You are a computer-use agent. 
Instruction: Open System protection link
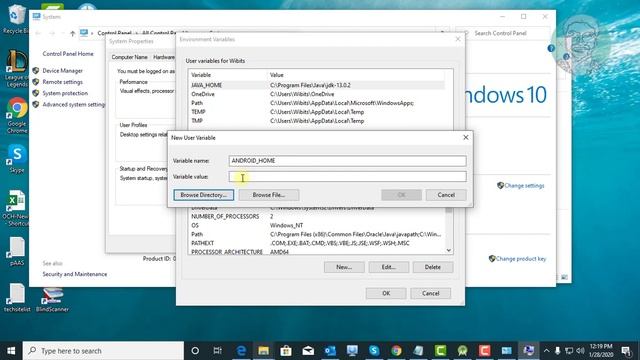click(x=65, y=93)
